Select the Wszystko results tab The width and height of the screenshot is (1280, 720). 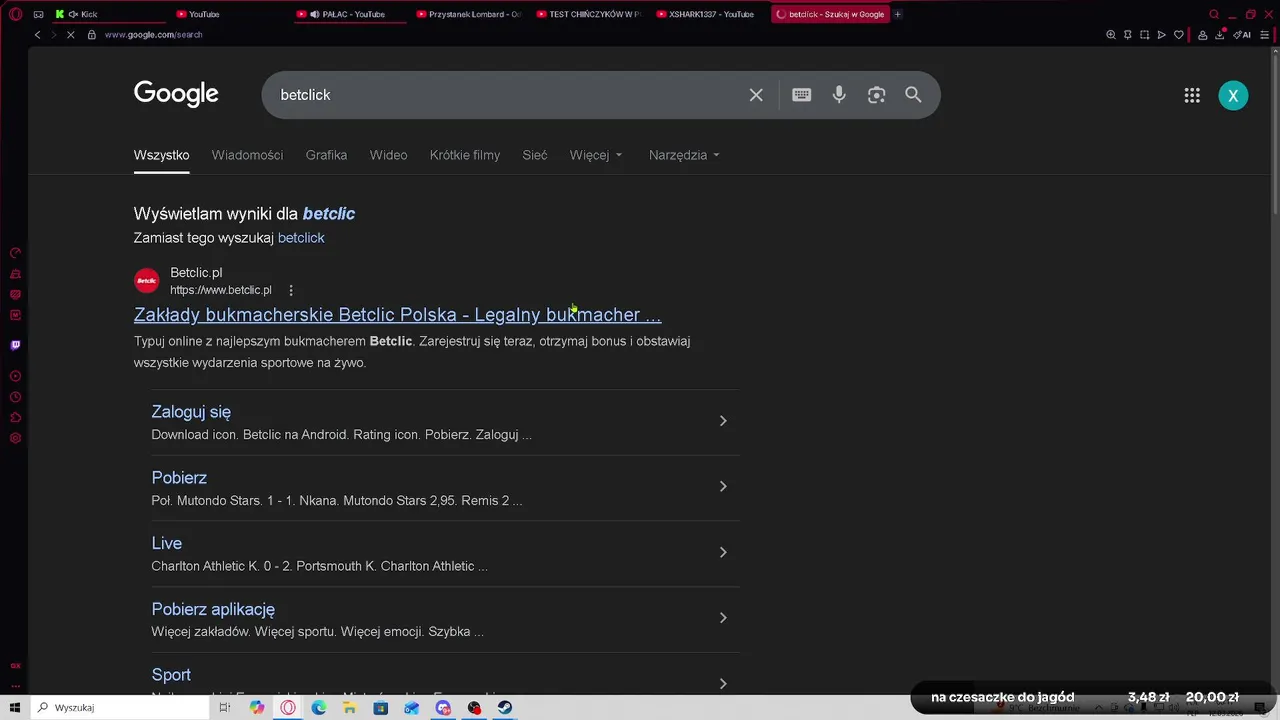[161, 155]
